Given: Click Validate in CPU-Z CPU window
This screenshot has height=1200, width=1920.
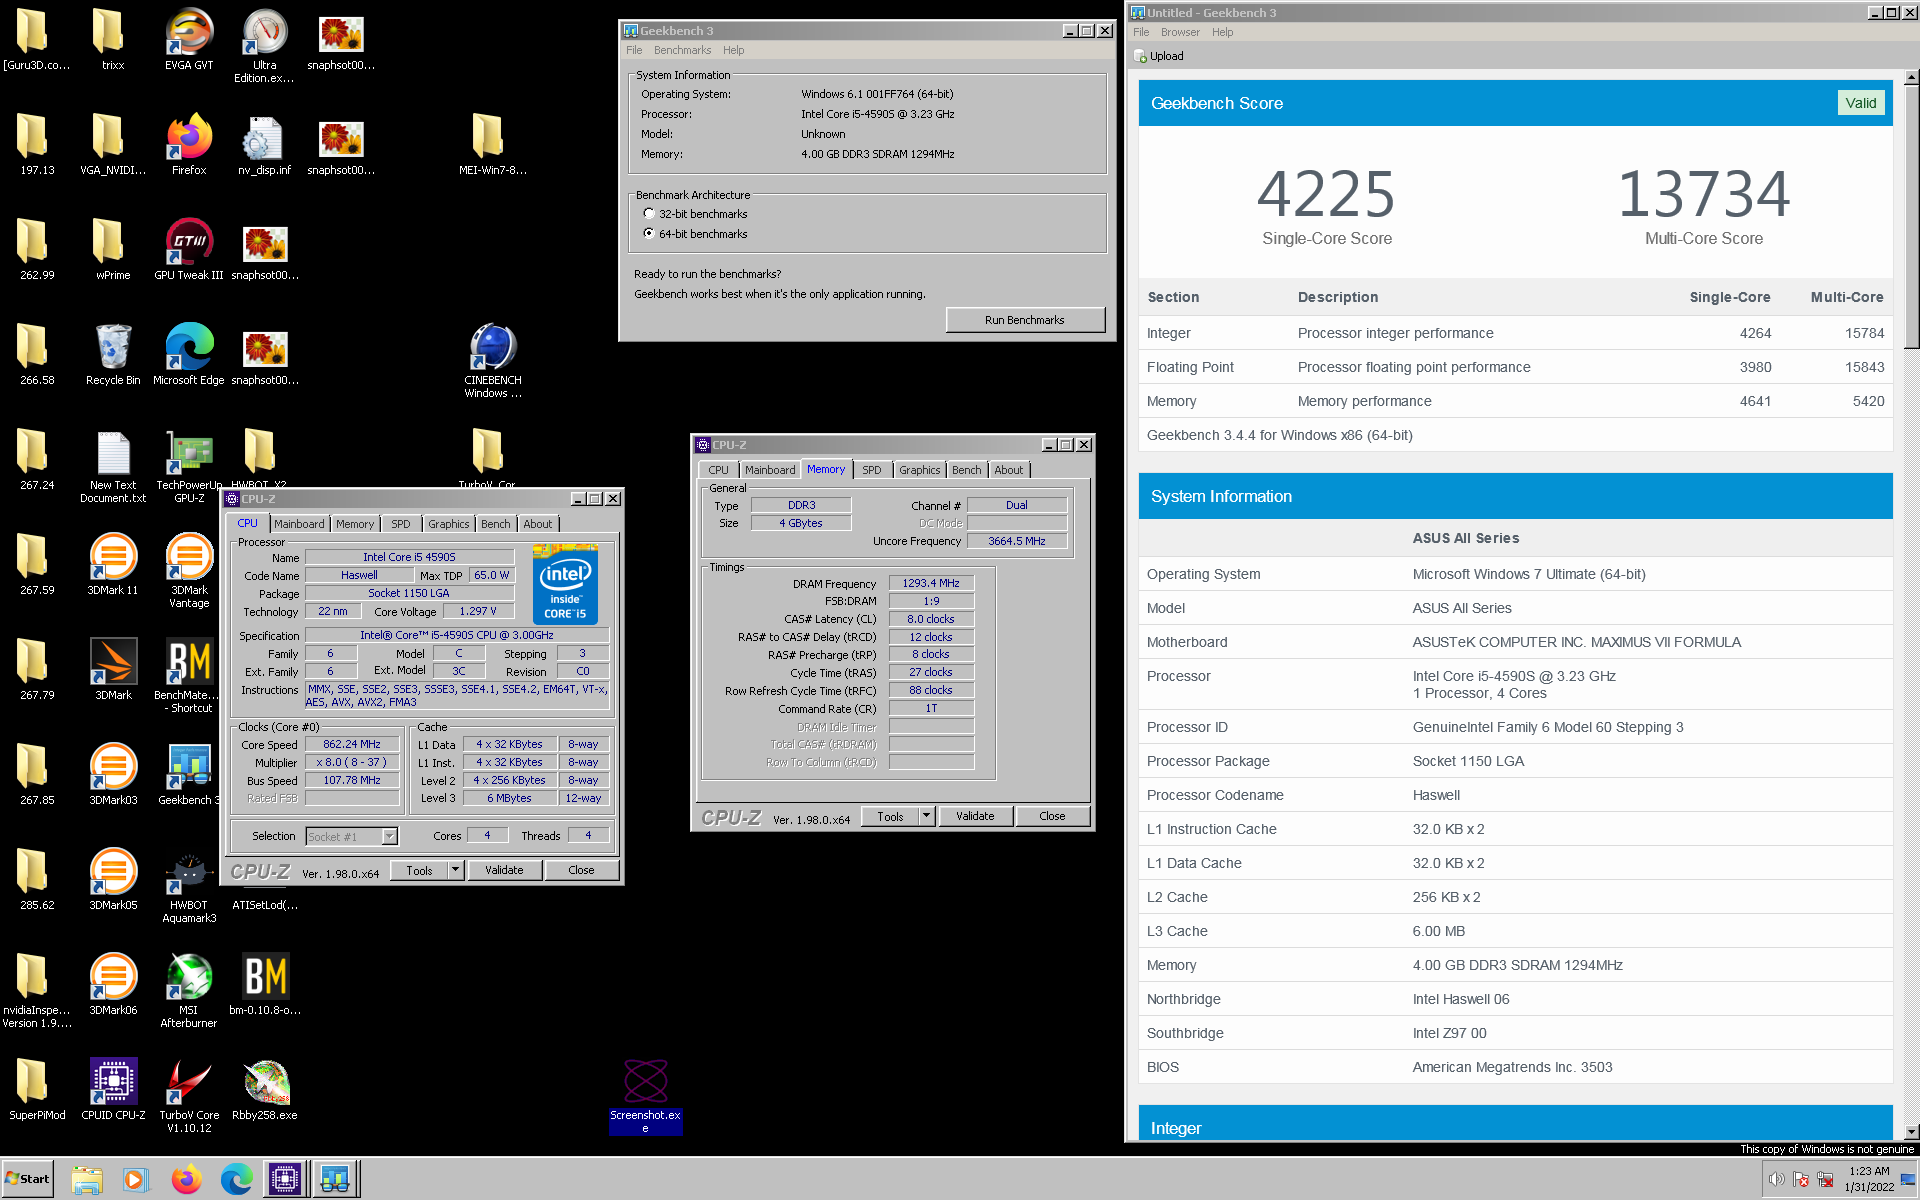Looking at the screenshot, I should coord(504,871).
